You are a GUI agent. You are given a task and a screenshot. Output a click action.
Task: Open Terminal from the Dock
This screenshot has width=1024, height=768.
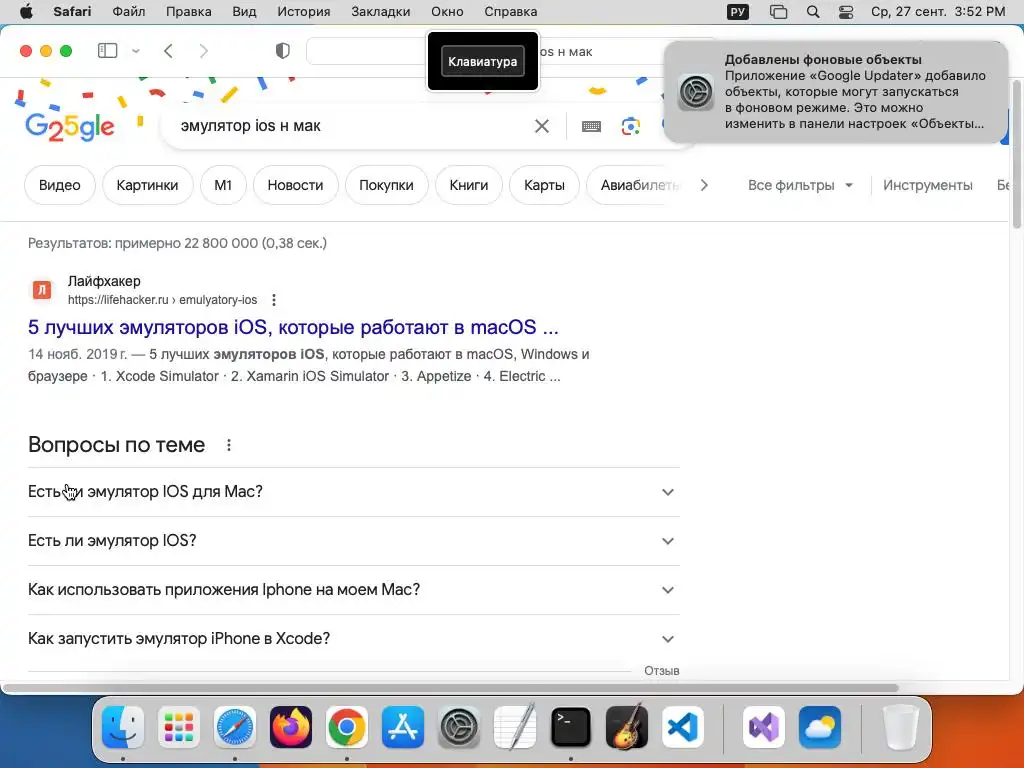[x=571, y=727]
